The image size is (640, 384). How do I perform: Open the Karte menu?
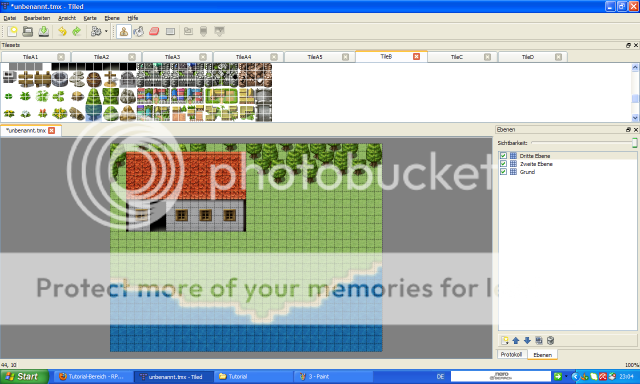click(90, 18)
